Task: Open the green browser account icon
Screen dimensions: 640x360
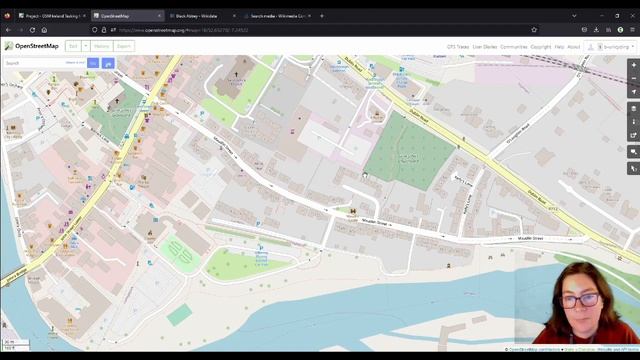Action: [620, 30]
